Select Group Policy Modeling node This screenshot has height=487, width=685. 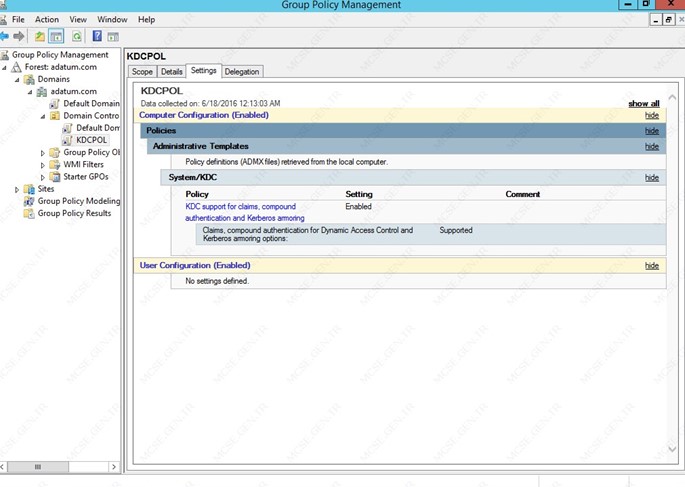(x=79, y=201)
